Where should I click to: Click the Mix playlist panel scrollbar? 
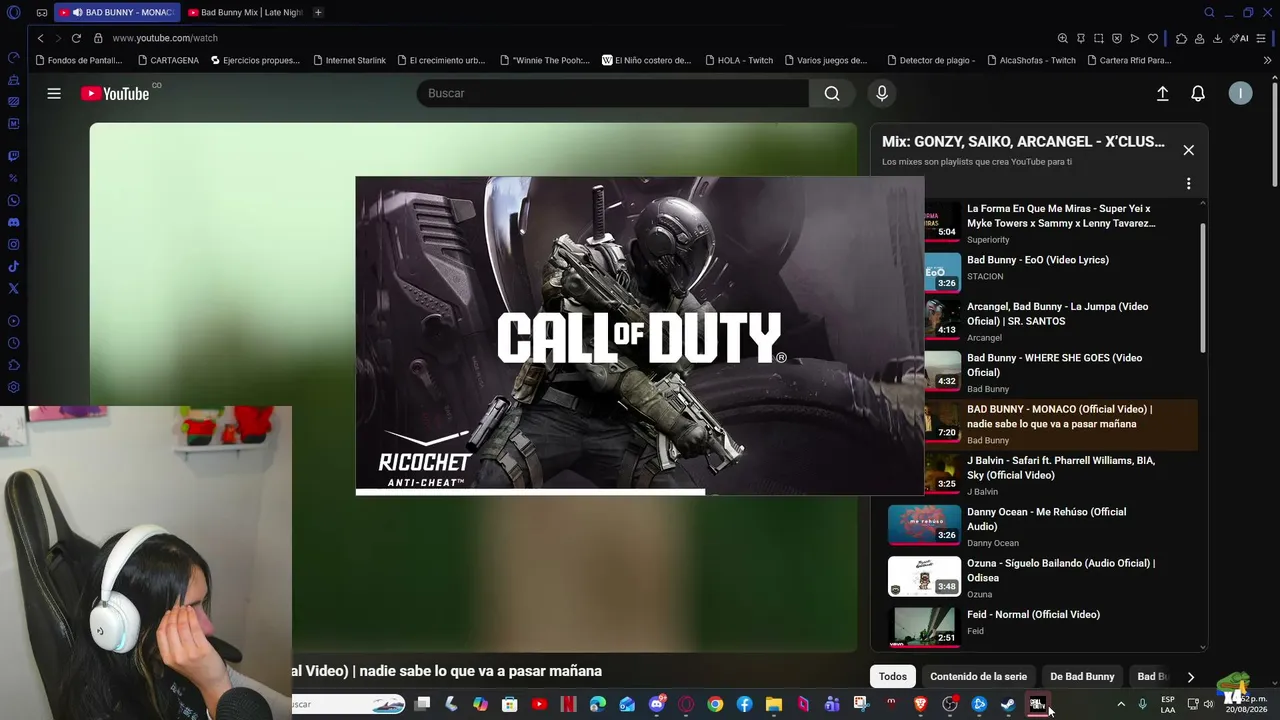[1202, 286]
